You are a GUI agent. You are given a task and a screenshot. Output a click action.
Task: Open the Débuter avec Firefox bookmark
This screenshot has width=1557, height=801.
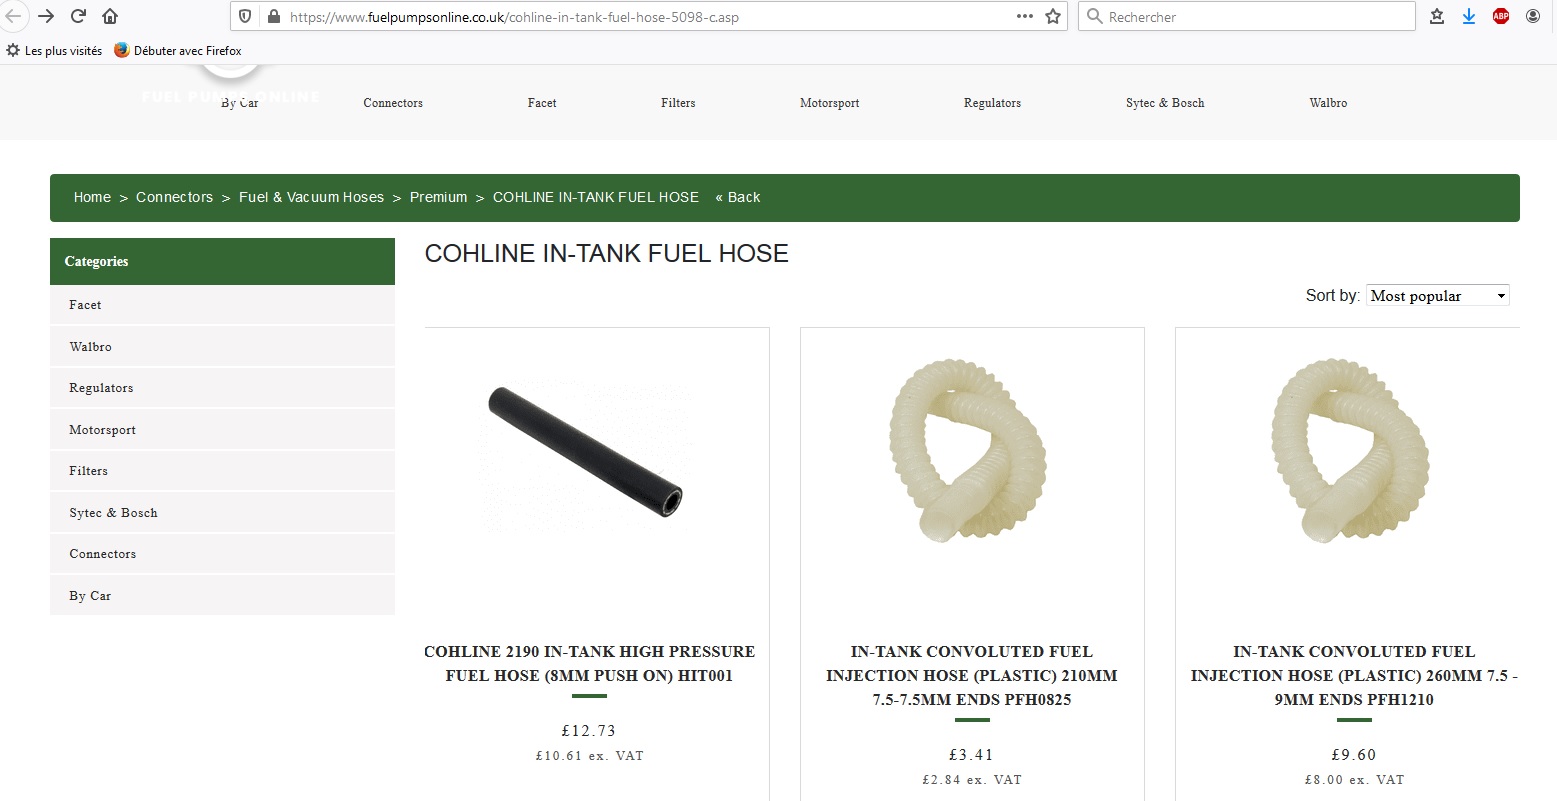tap(178, 50)
